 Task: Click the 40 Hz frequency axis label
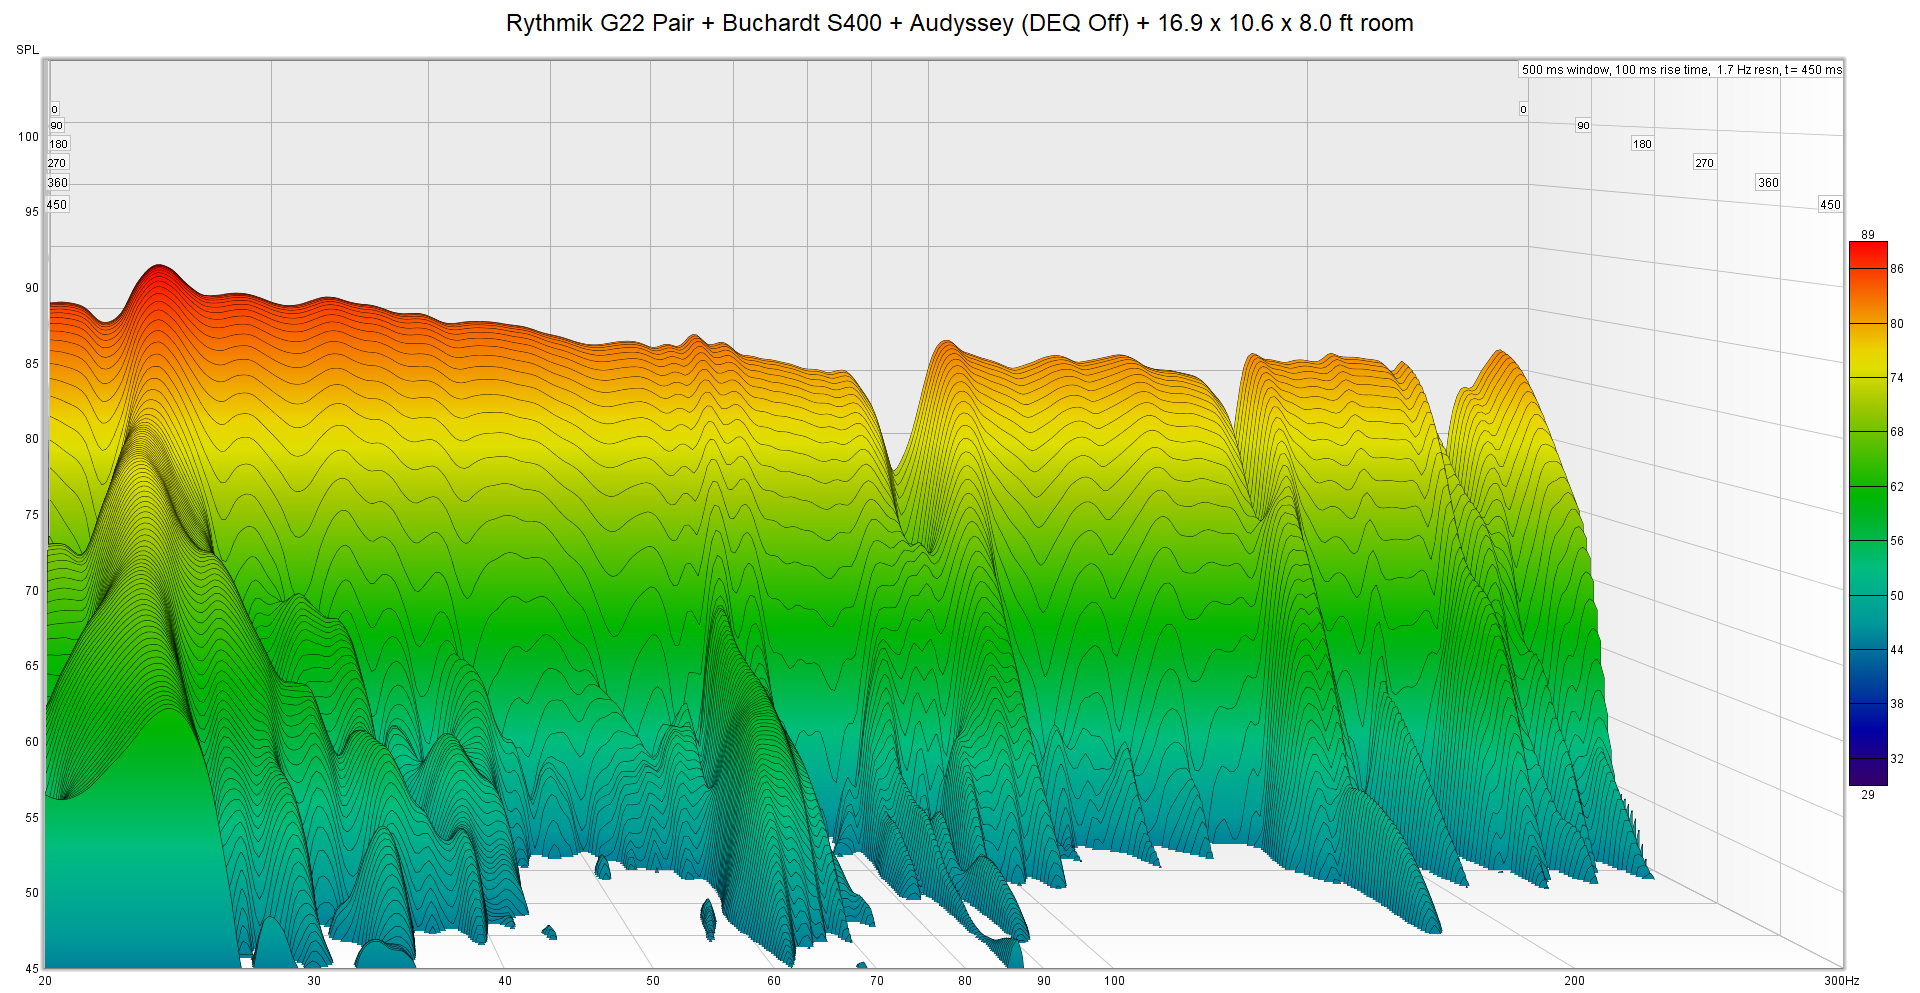(x=505, y=981)
